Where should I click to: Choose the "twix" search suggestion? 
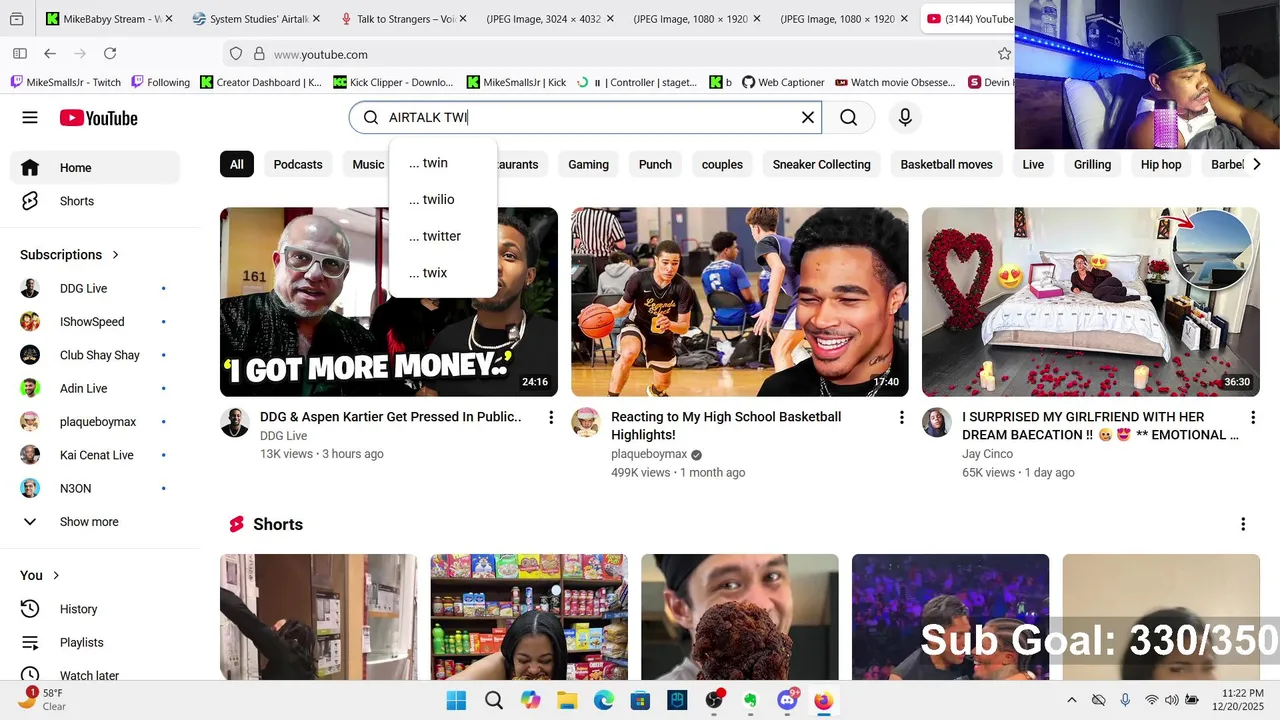tap(443, 273)
